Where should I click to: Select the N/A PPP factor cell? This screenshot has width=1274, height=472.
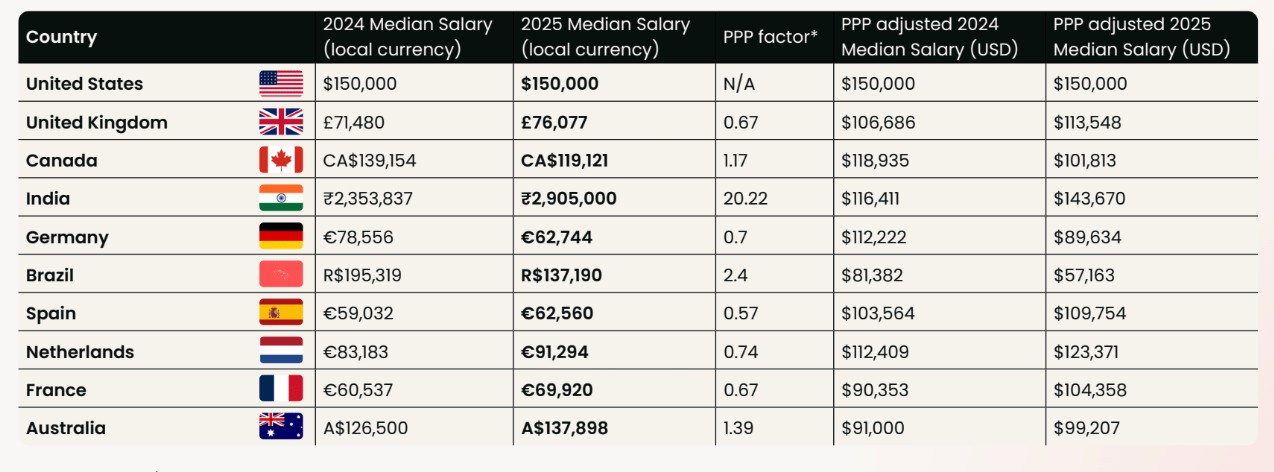coord(739,84)
